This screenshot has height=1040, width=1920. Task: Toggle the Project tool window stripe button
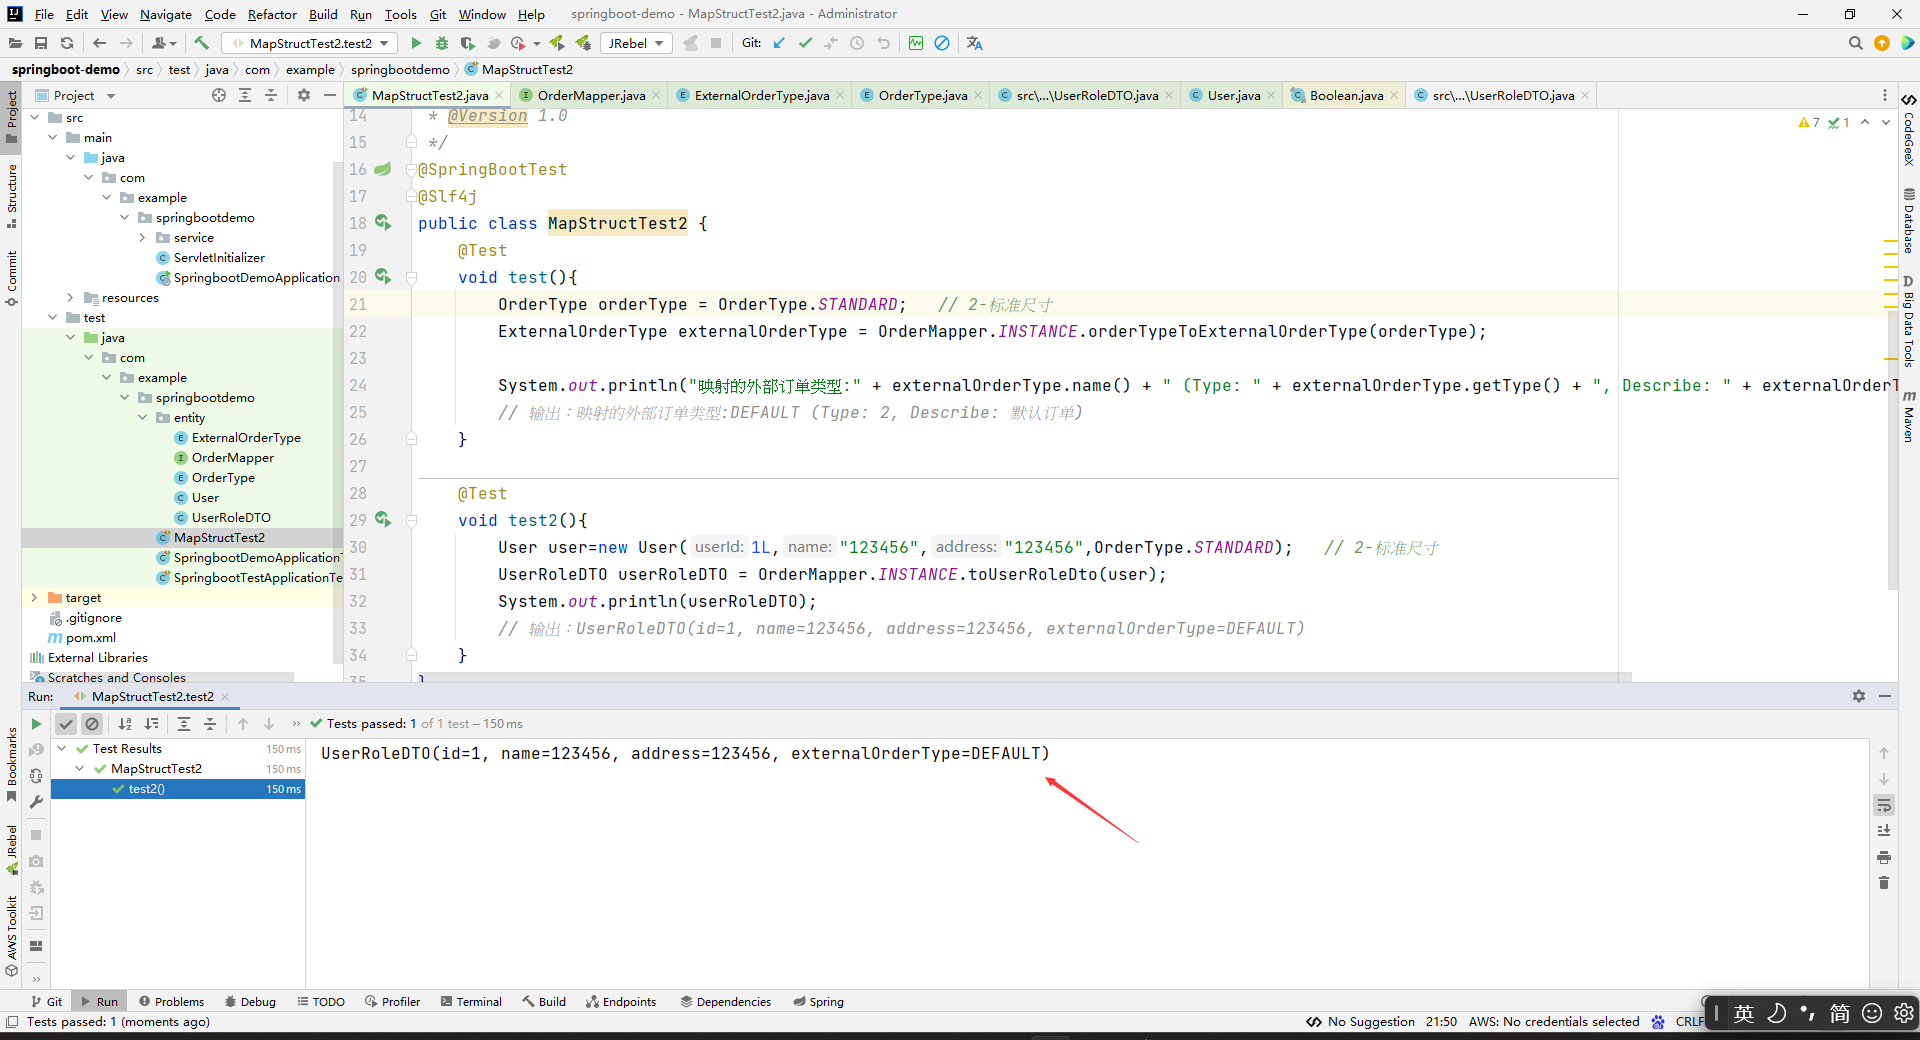point(11,117)
